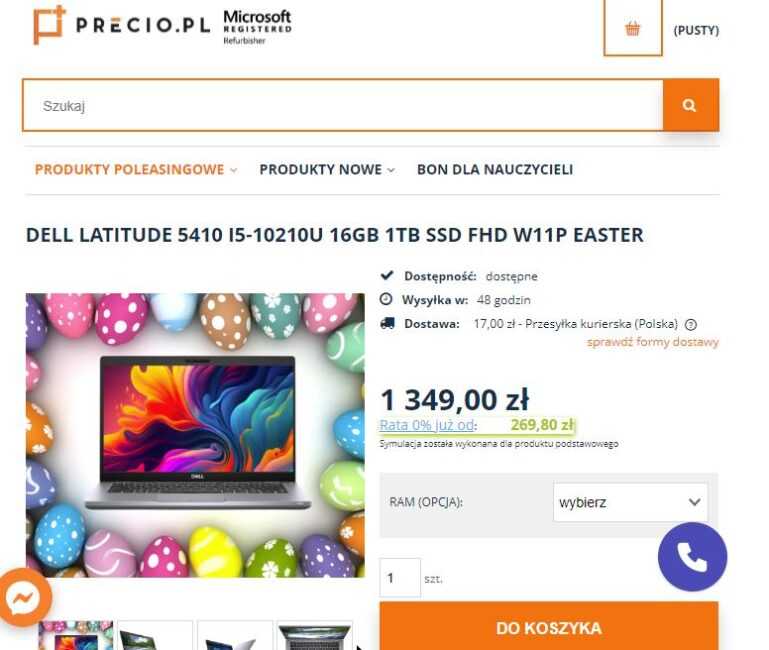Select the first Easter laptop thumbnail
The width and height of the screenshot is (769, 650).
76,635
